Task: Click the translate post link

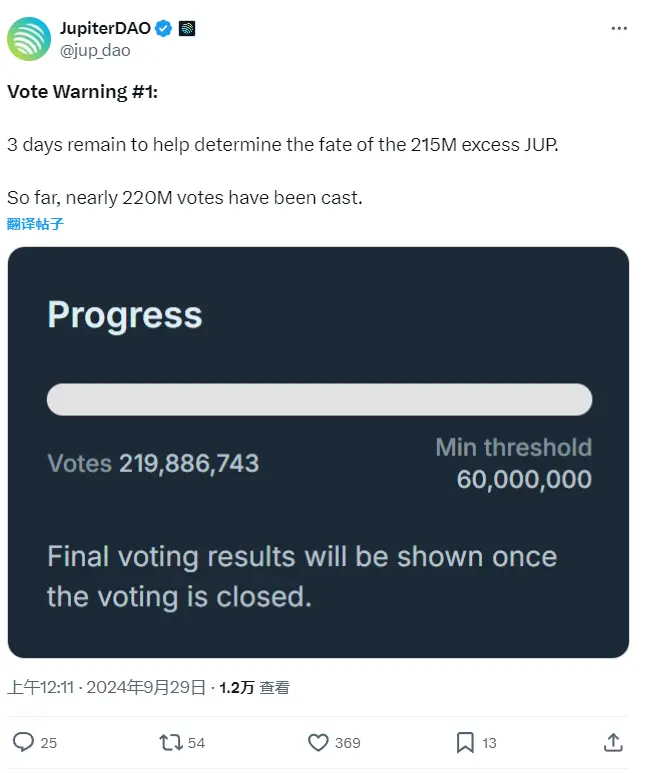Action: pyautogui.click(x=36, y=224)
